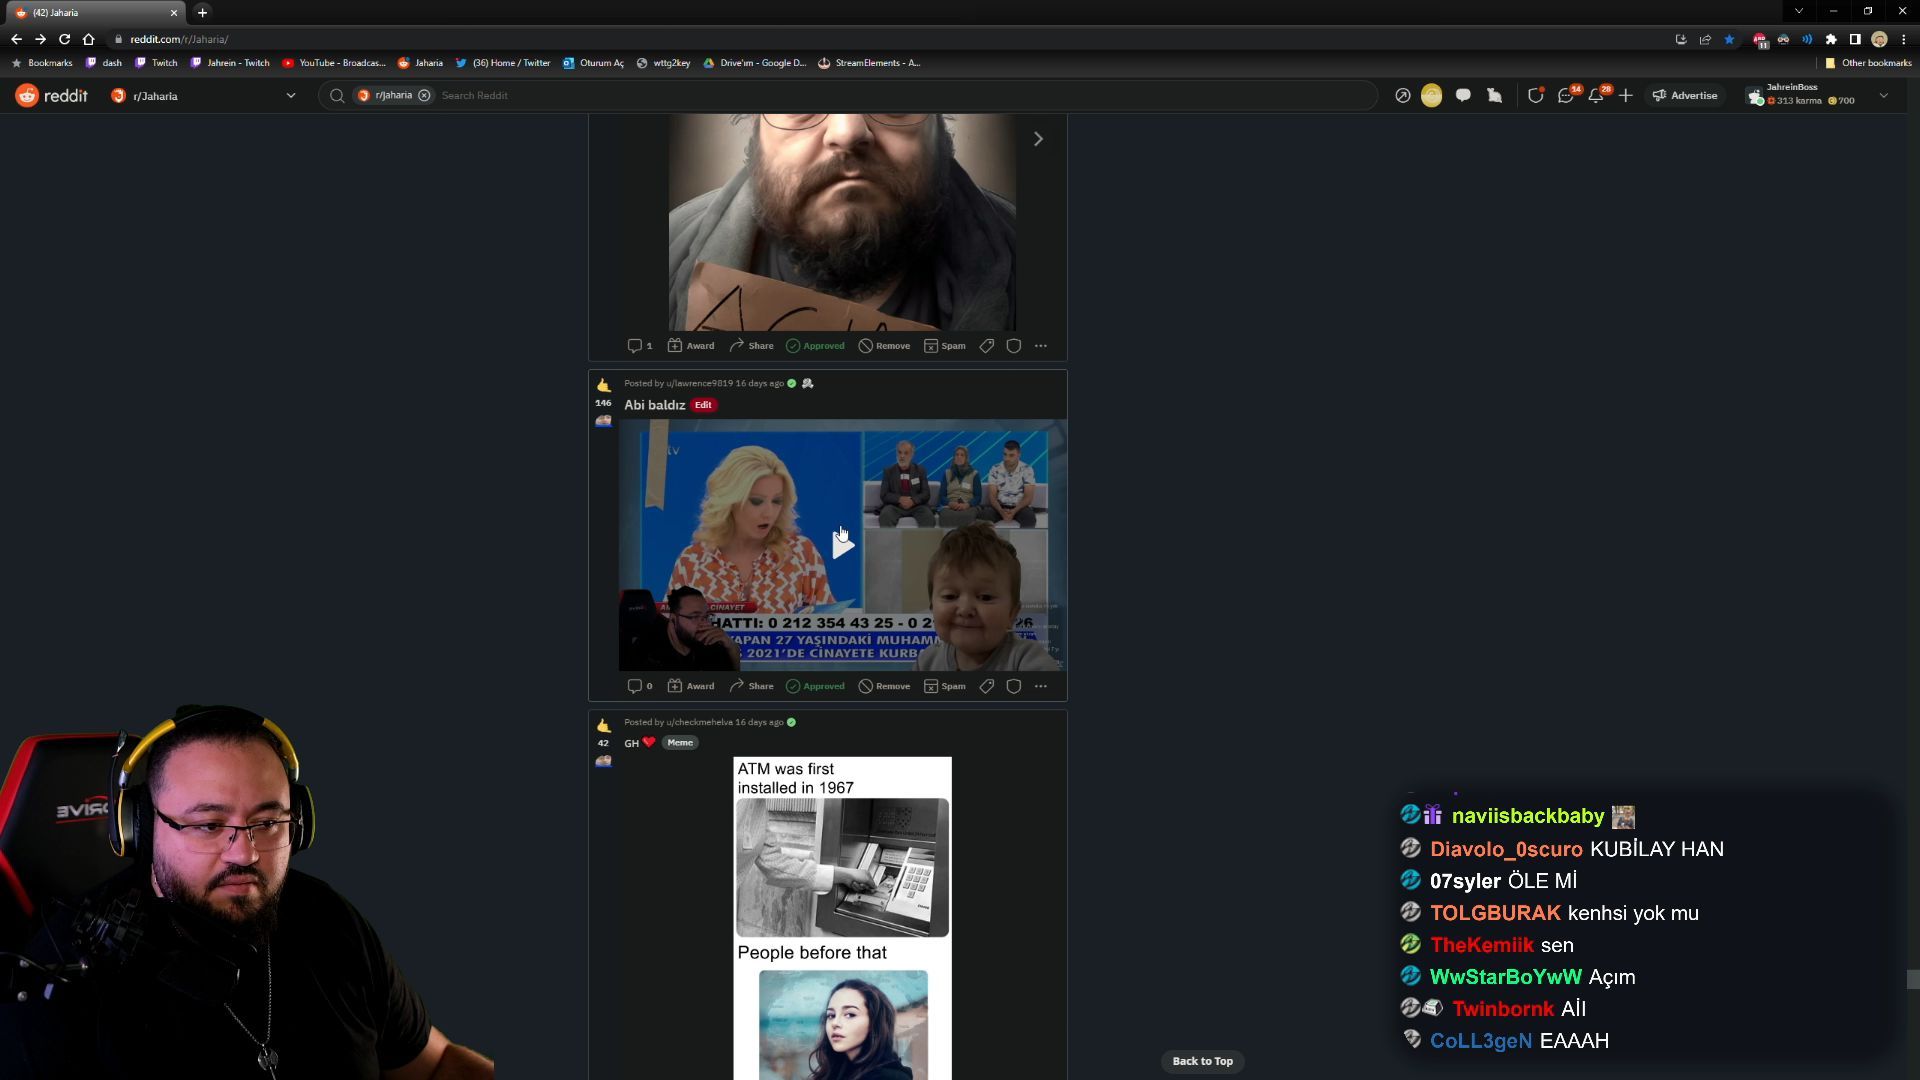Open notifications bell in Reddit header
The width and height of the screenshot is (1920, 1080).
[1597, 96]
